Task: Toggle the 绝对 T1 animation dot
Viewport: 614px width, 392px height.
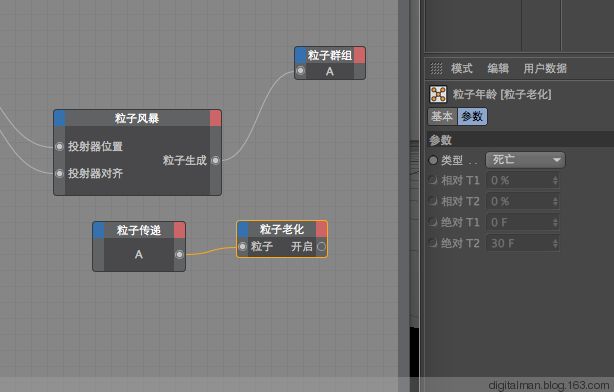Action: point(433,222)
